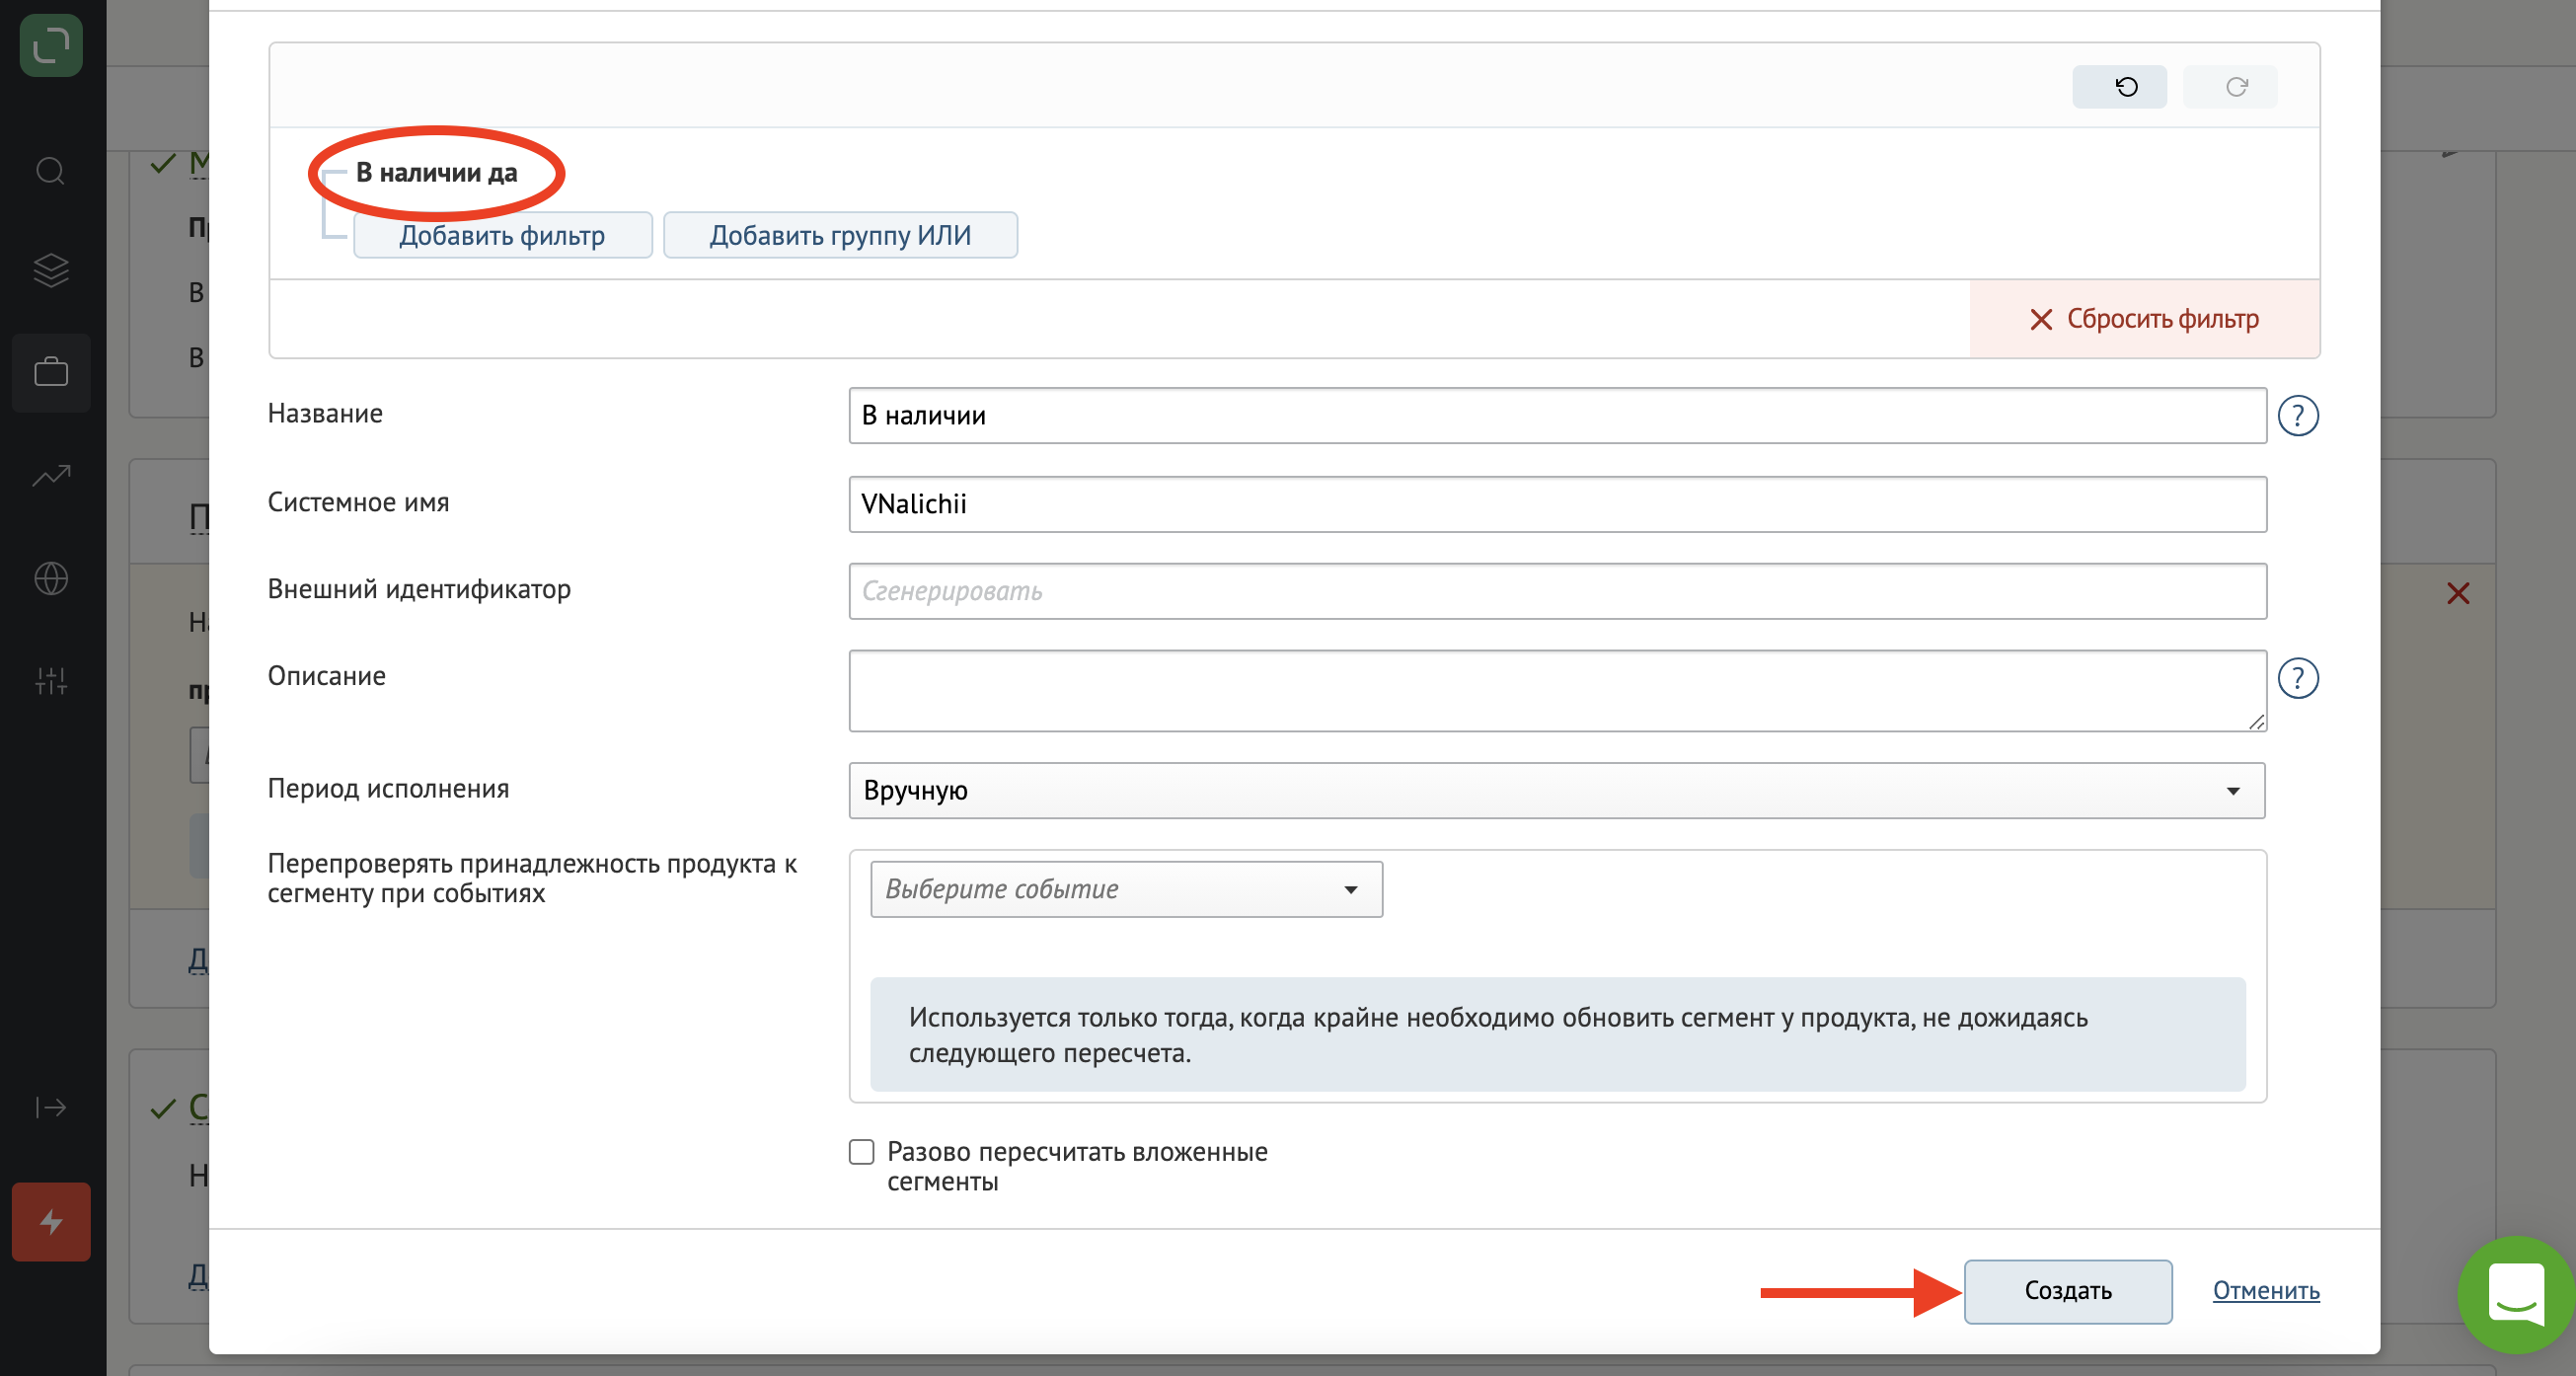Toggle Разово пересчитать вложенные сегменты checkbox

coord(861,1152)
